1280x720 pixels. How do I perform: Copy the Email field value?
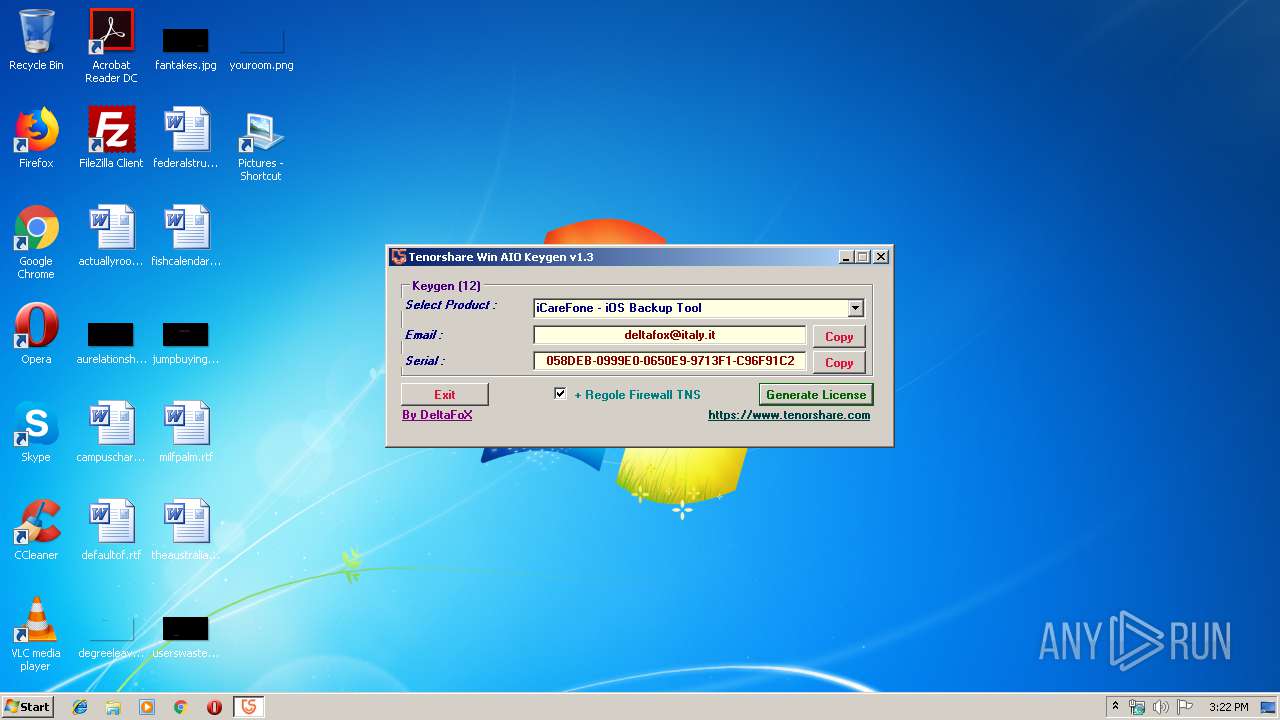(839, 337)
